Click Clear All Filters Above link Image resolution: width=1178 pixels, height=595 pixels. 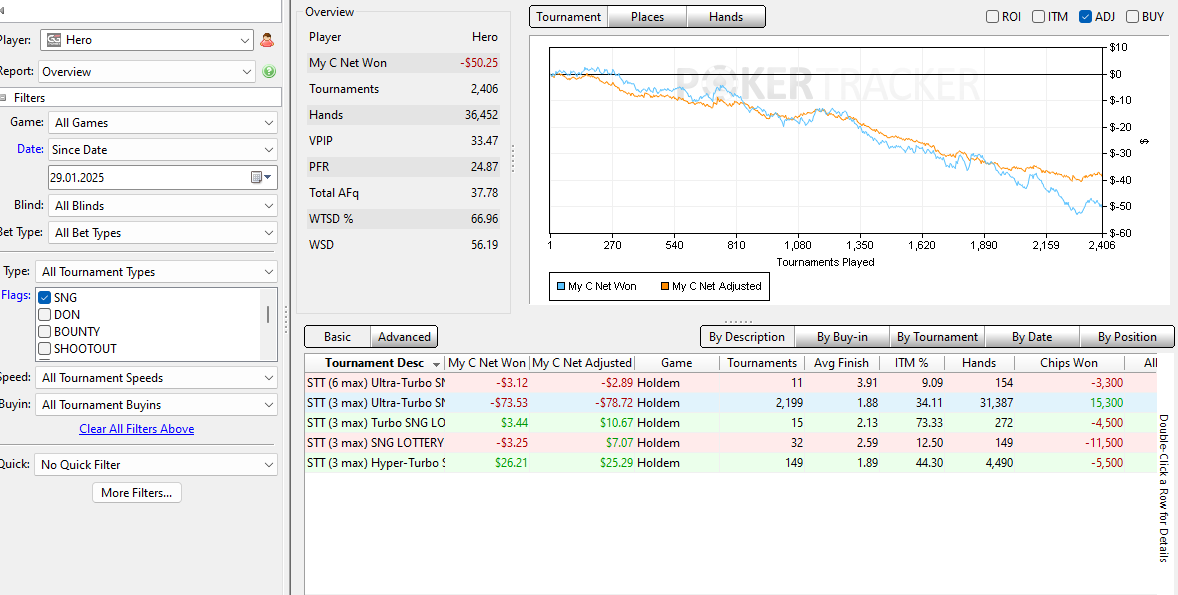click(137, 429)
